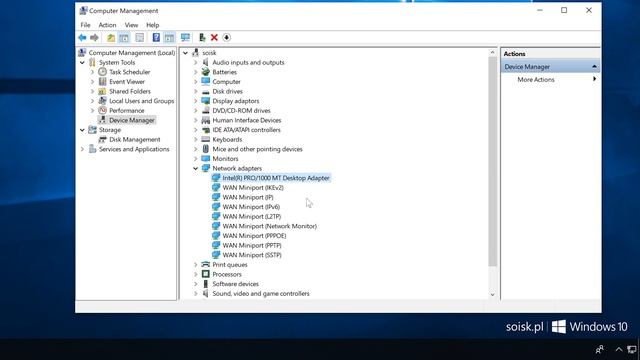
Task: Click the Forward arrow toolbar icon
Action: [94, 38]
